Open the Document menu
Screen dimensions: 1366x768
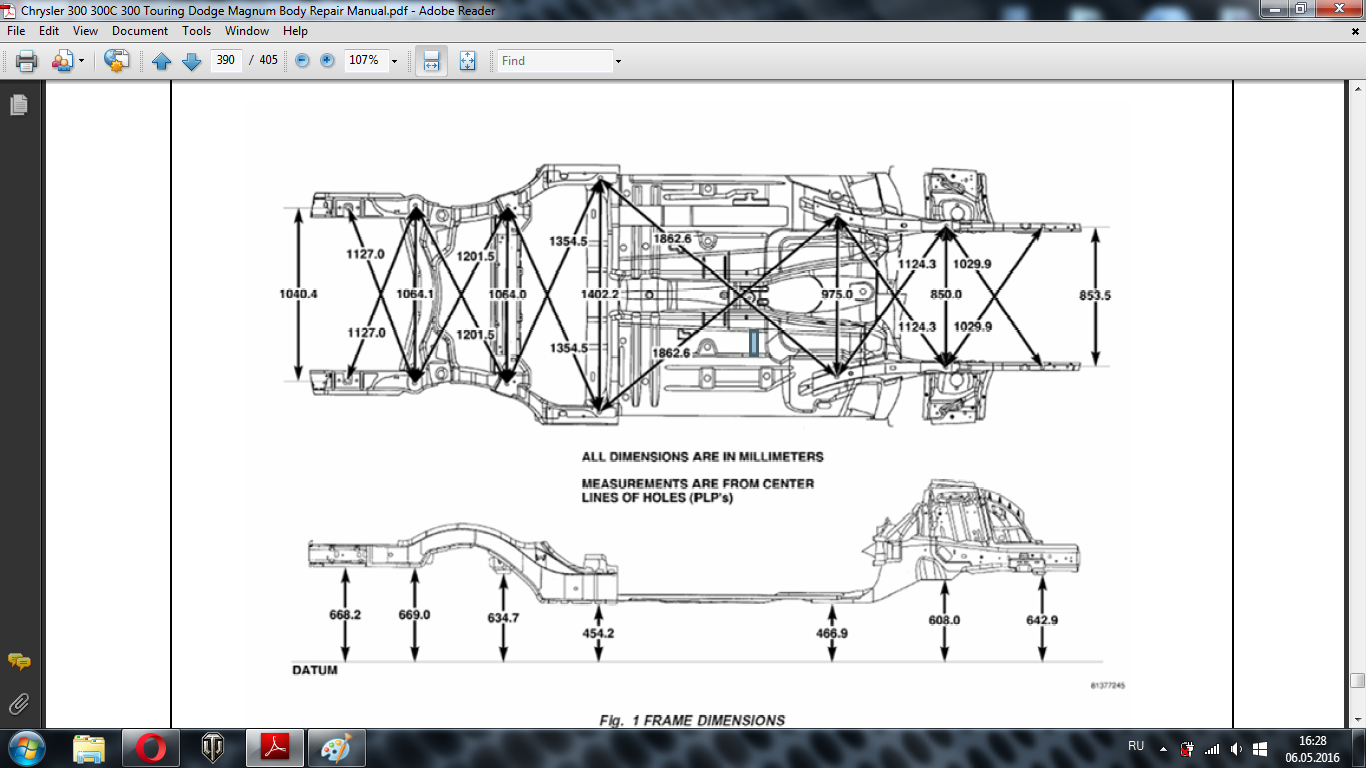140,31
